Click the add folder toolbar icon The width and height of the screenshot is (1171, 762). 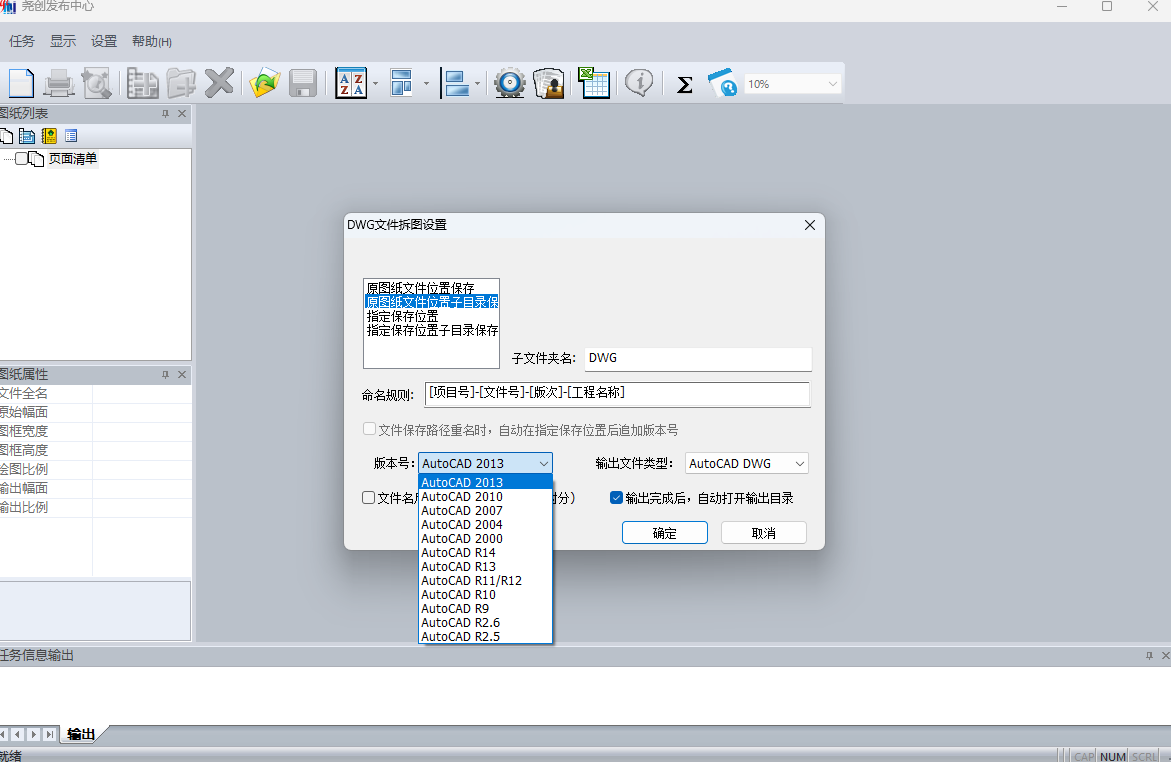tap(181, 83)
